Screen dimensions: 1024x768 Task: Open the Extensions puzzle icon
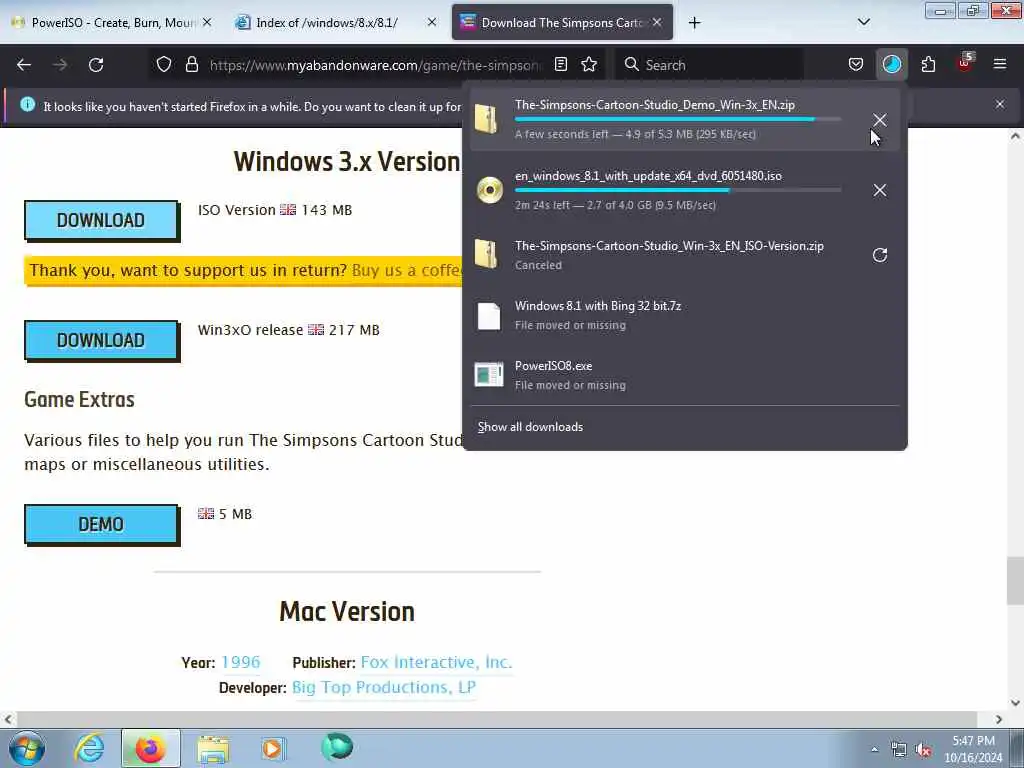click(928, 65)
